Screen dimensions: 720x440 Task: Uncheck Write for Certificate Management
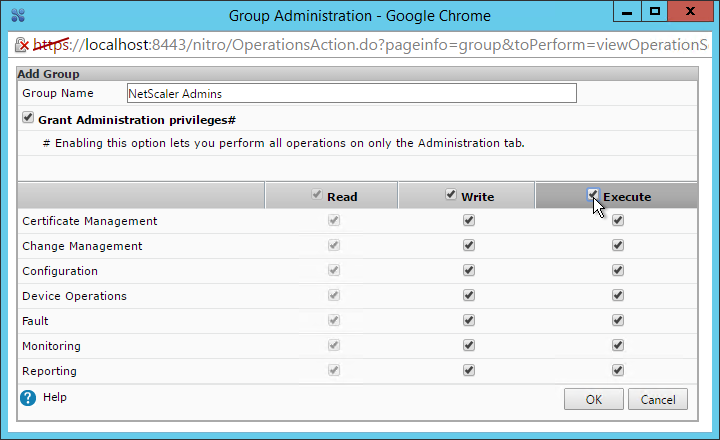pos(469,220)
